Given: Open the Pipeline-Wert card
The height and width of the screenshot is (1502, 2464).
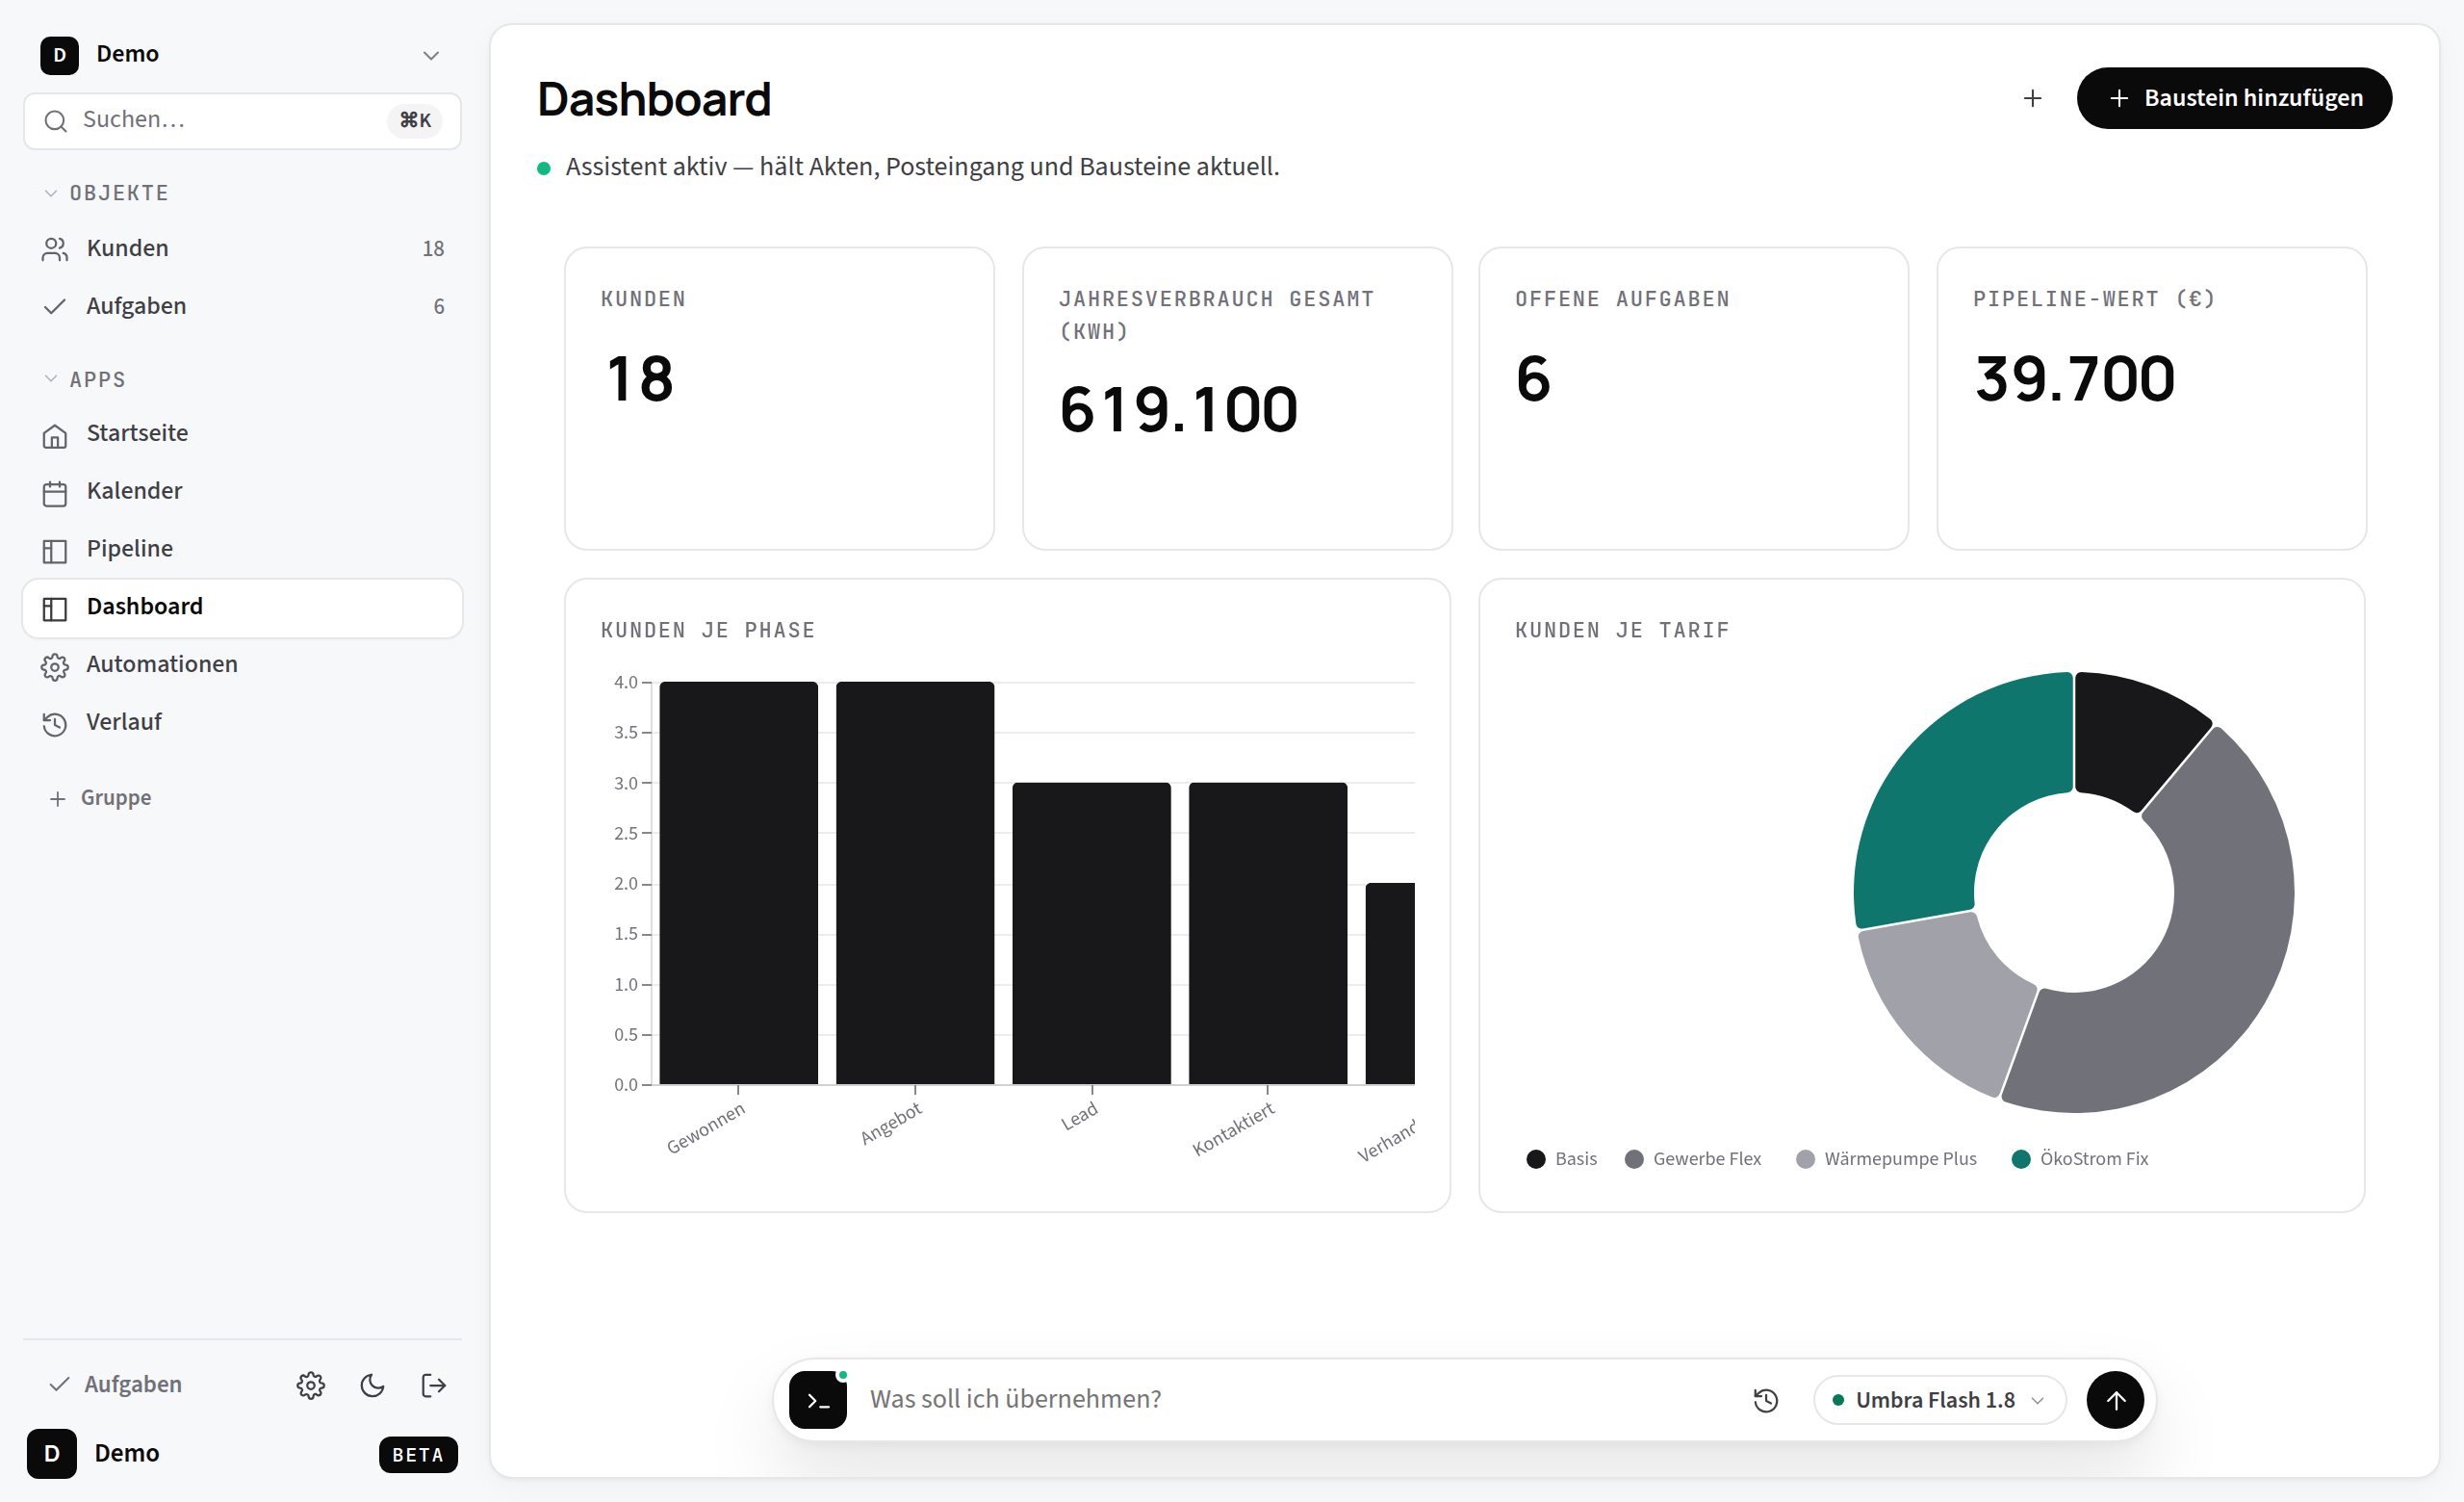Looking at the screenshot, I should 2152,399.
